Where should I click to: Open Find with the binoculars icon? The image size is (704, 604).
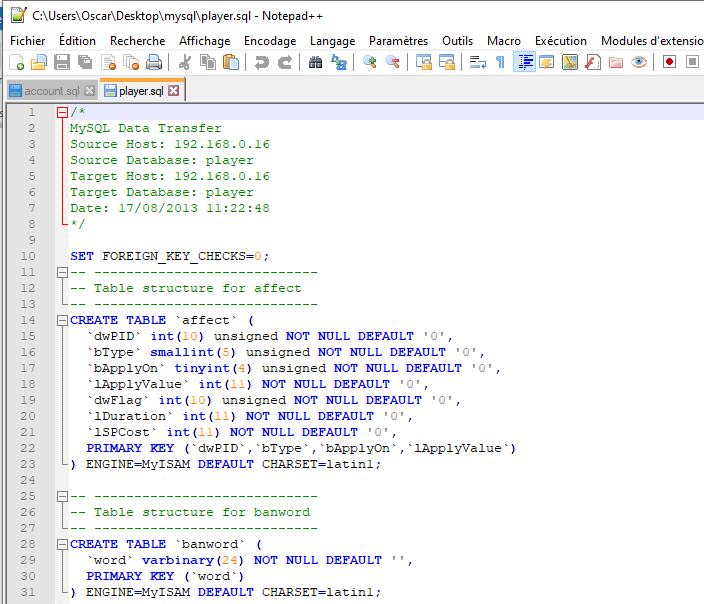pos(316,62)
